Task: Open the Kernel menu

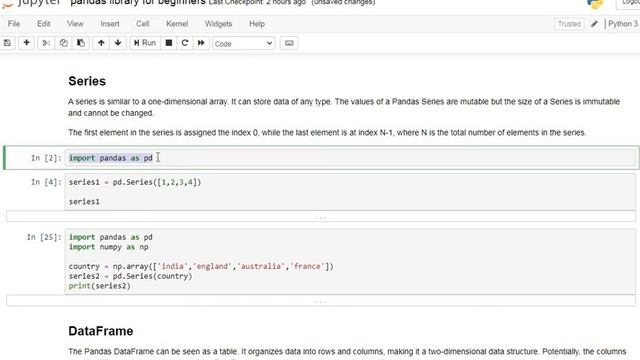Action: tap(177, 24)
